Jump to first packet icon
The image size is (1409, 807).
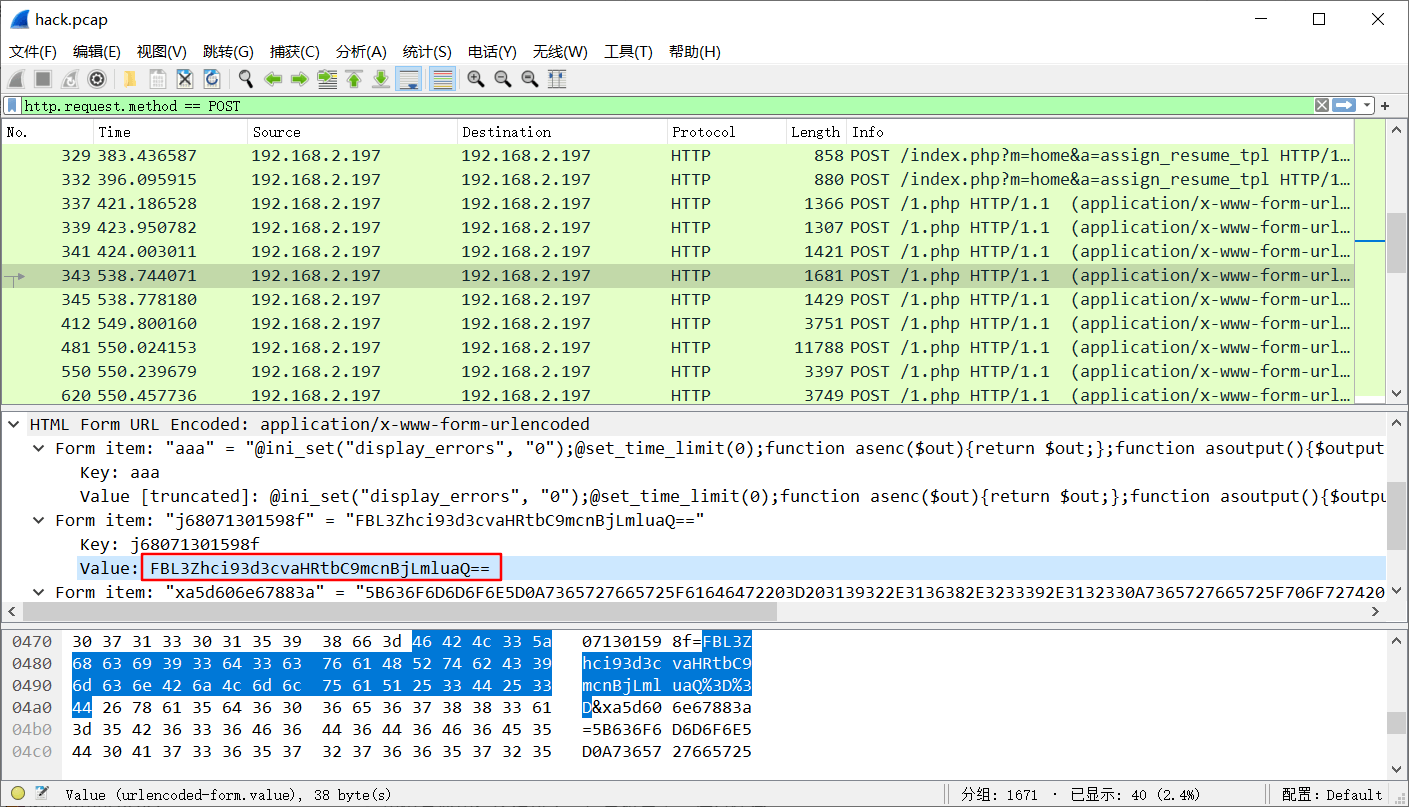coord(353,79)
